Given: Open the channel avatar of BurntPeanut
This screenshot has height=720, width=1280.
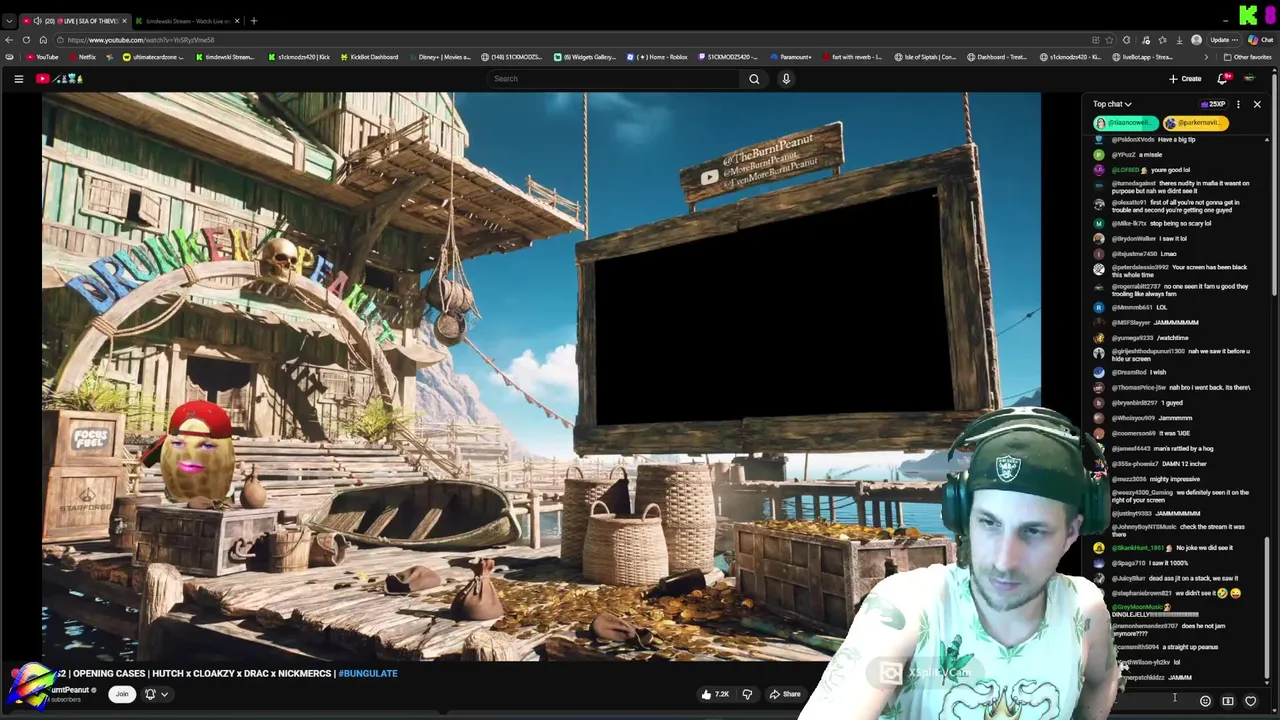Looking at the screenshot, I should pos(30,686).
